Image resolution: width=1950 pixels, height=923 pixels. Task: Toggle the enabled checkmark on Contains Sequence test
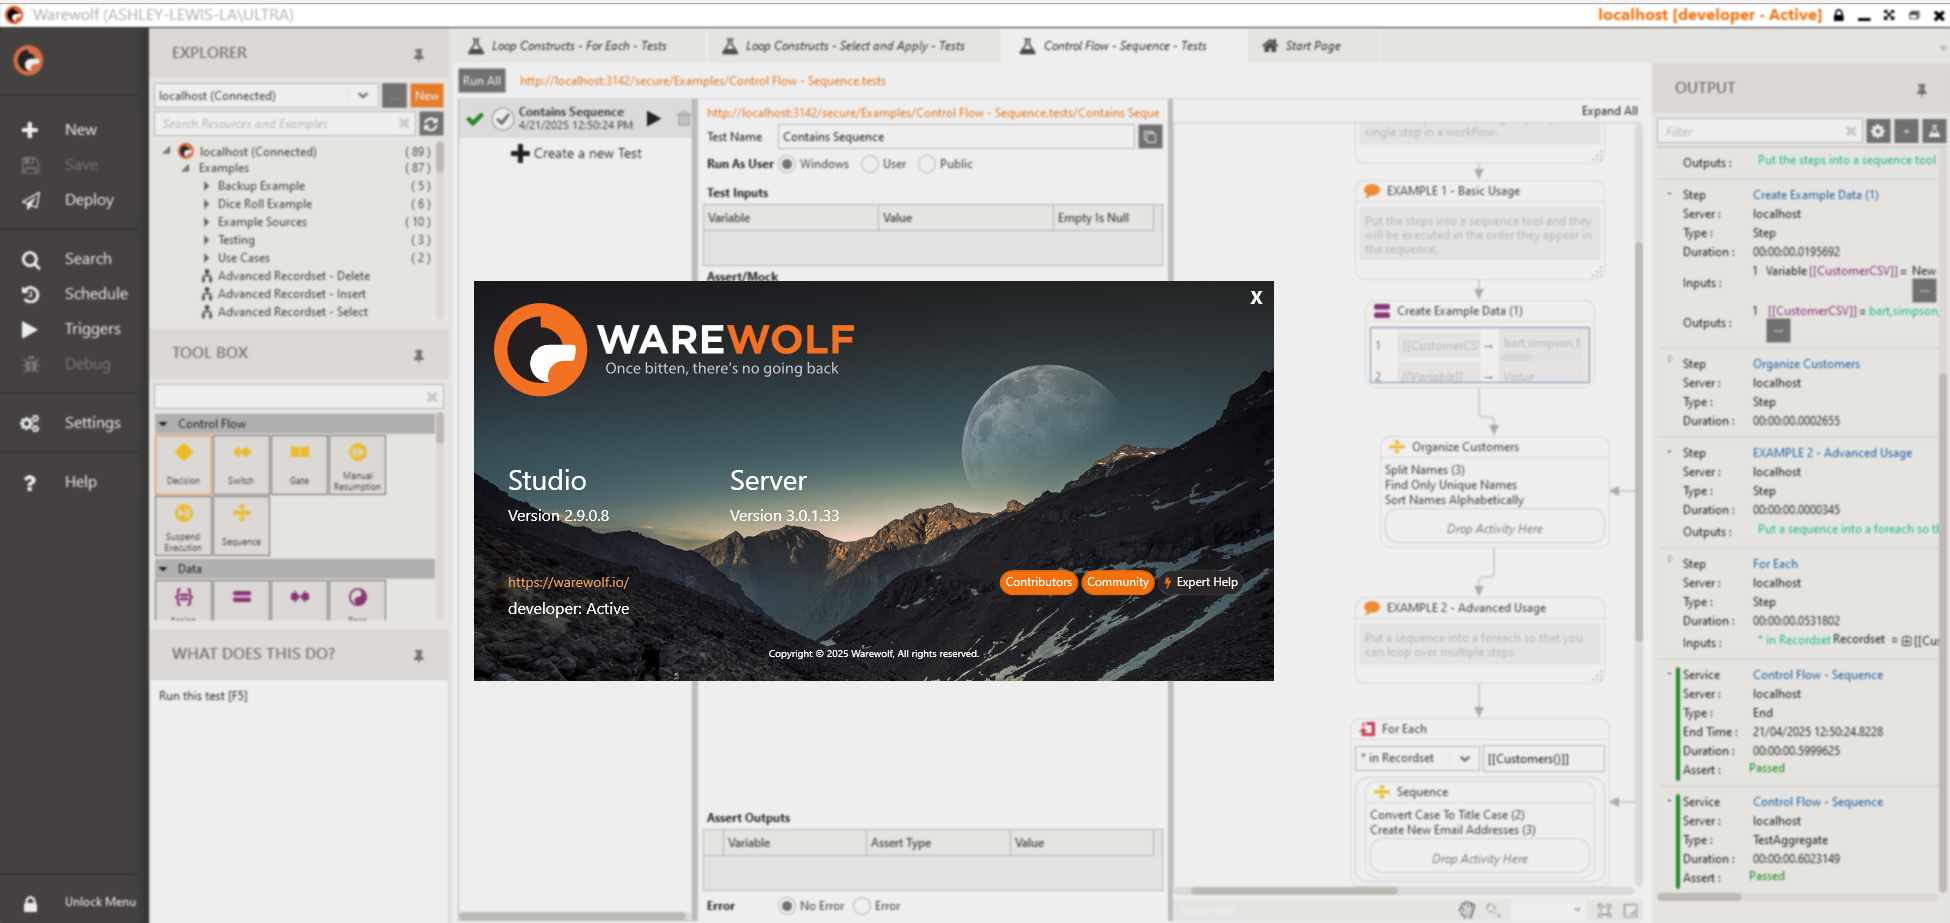pos(503,119)
